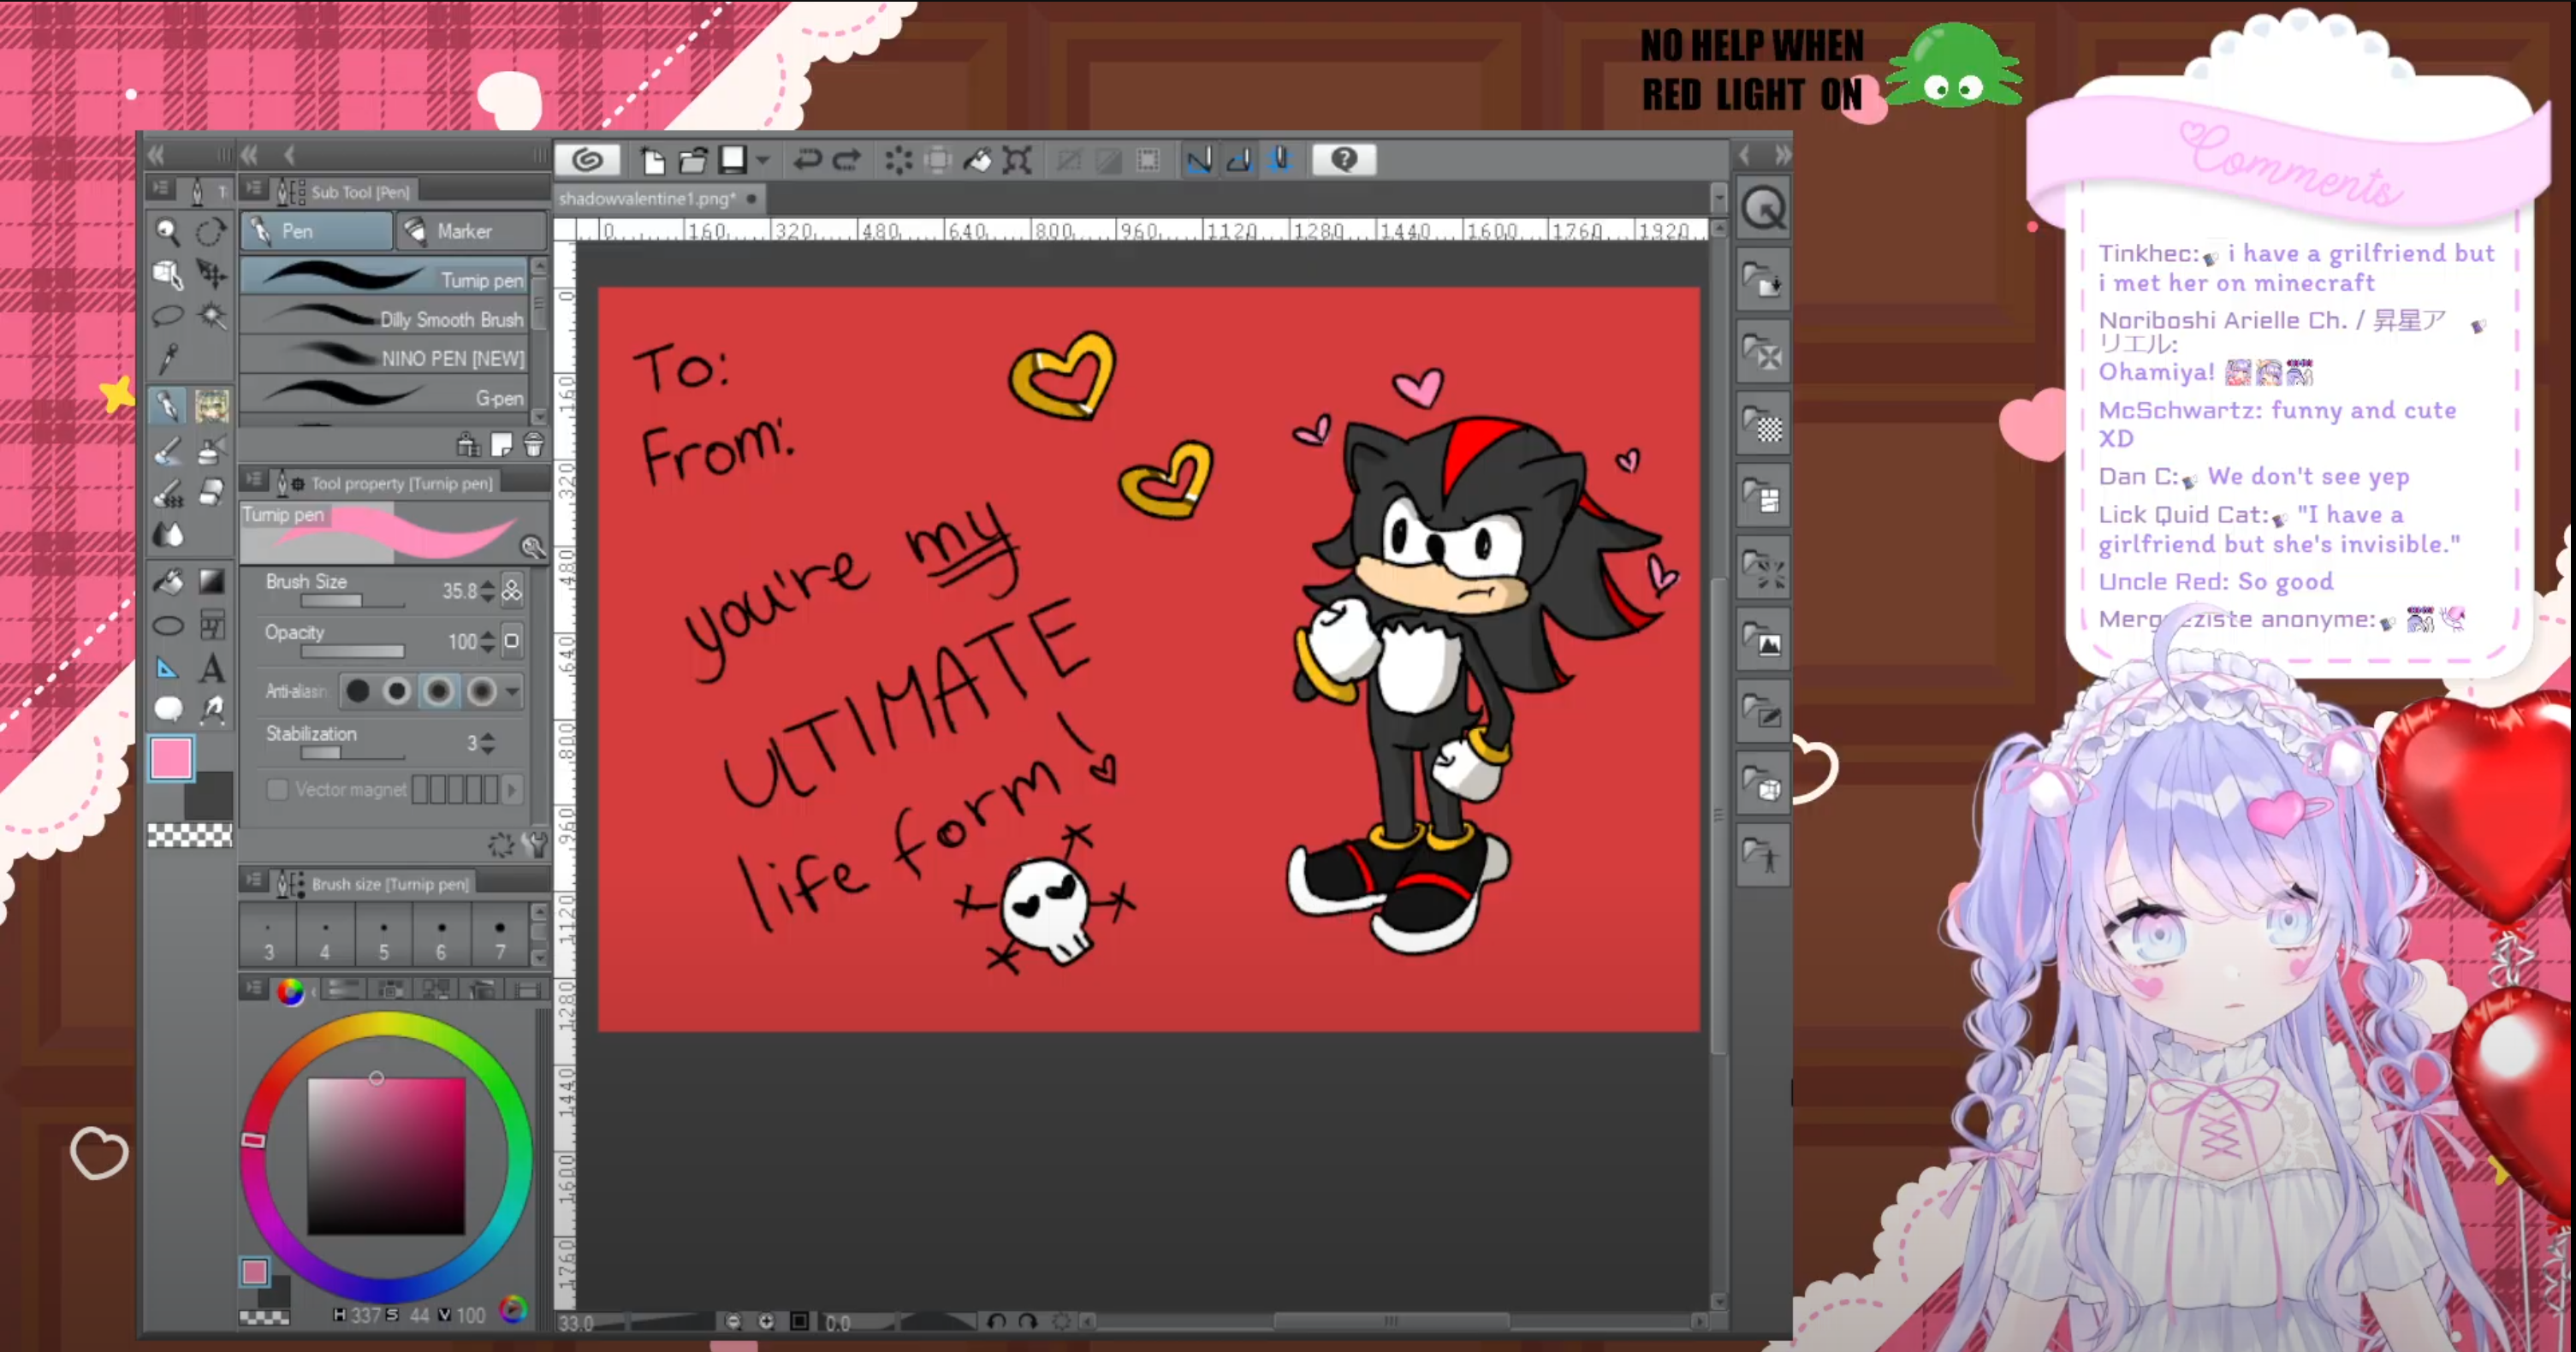Select the Rotate view tool

tap(211, 232)
